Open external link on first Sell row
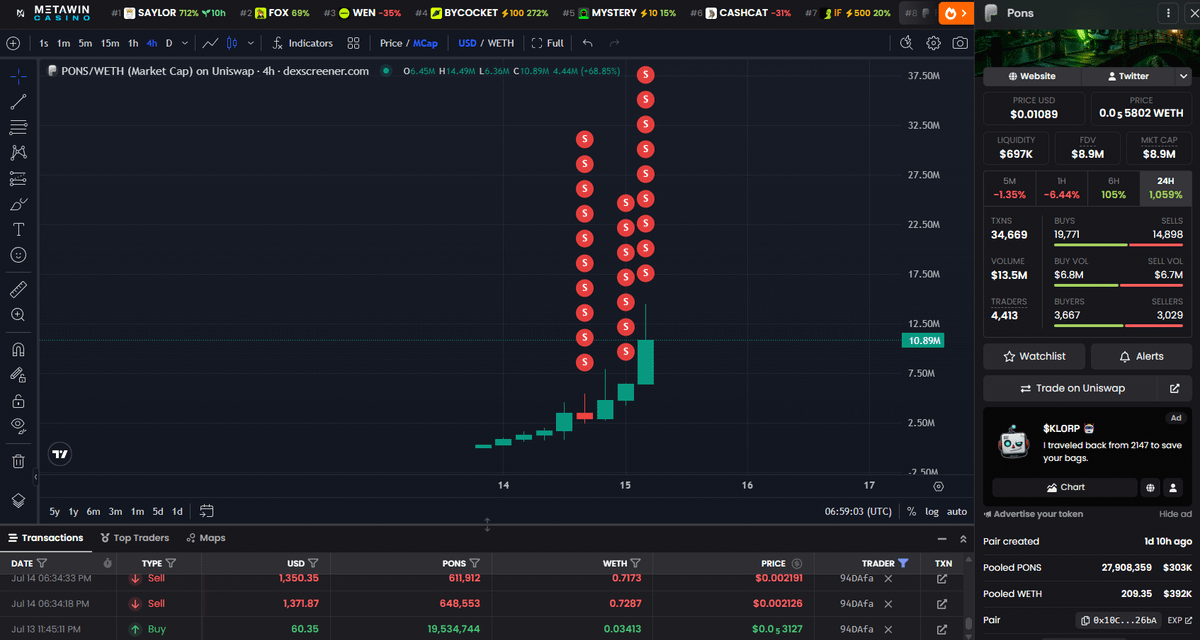This screenshot has width=1200, height=640. click(941, 578)
